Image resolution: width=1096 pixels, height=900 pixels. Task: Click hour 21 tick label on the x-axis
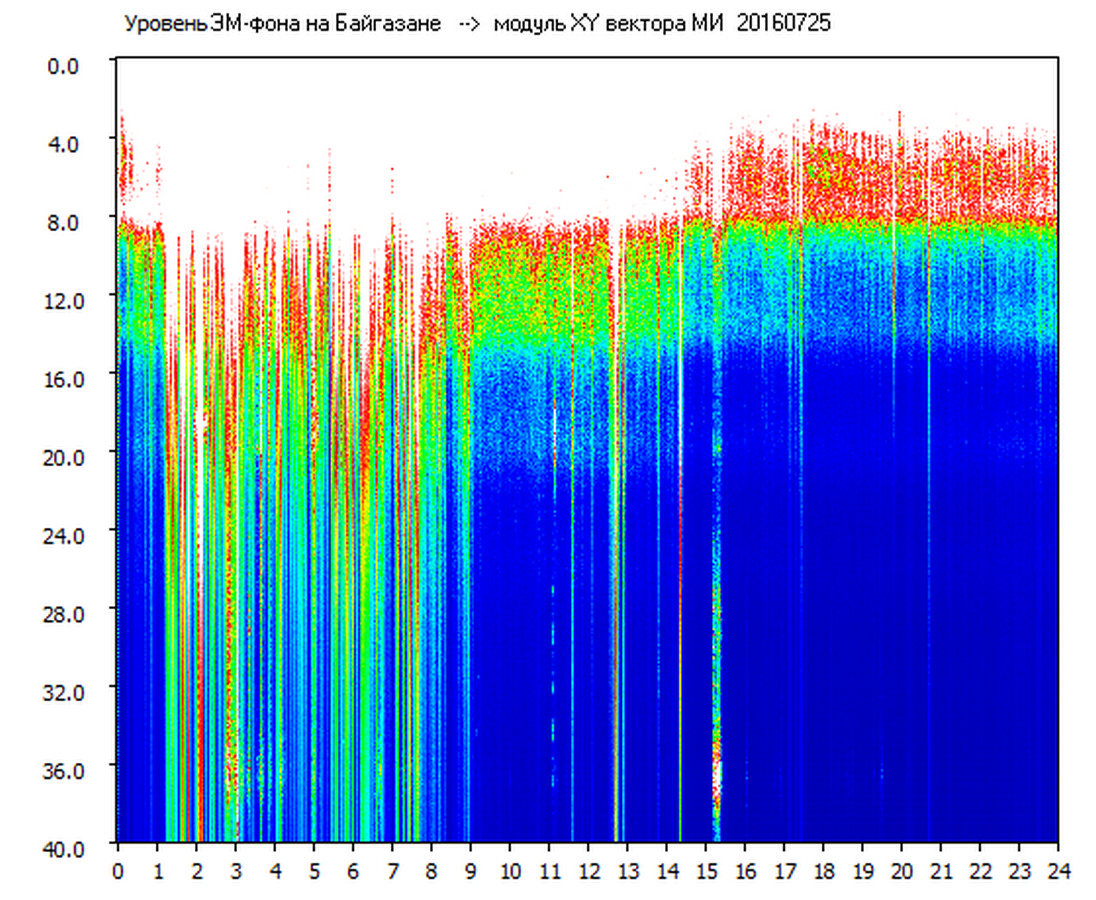(940, 869)
